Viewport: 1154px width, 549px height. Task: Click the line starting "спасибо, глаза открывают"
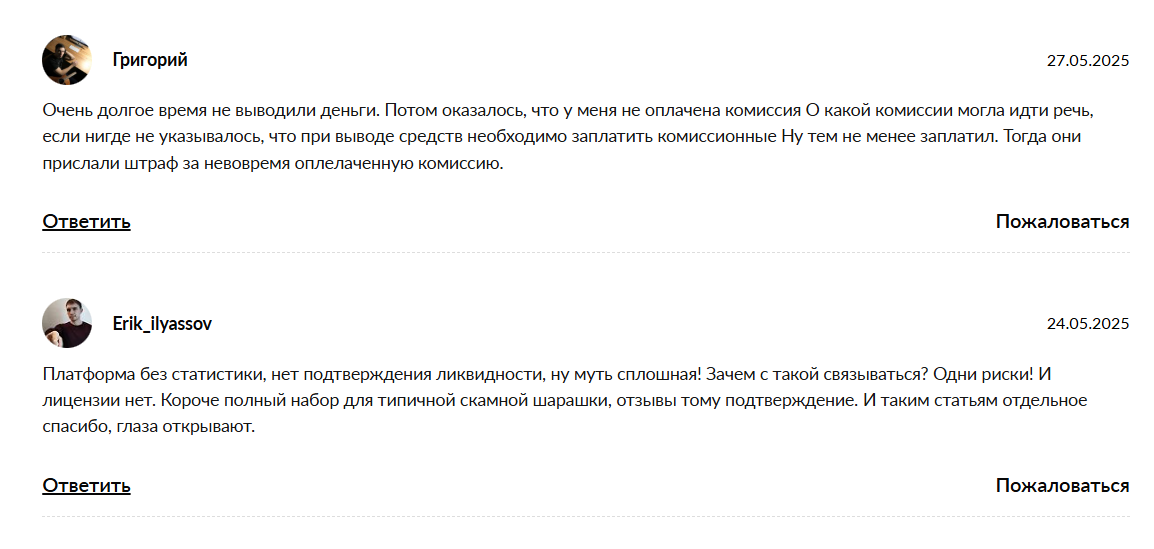pyautogui.click(x=150, y=428)
